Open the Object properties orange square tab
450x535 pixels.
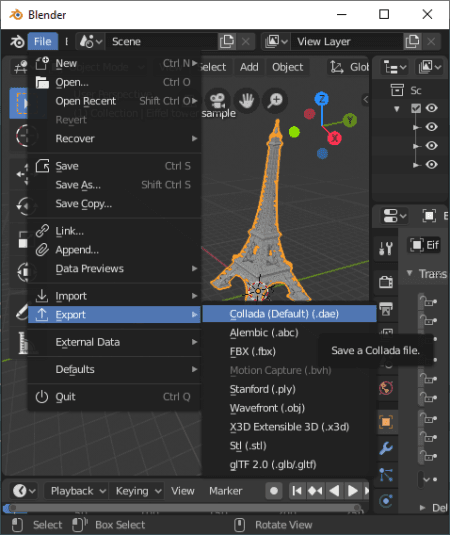(x=386, y=422)
